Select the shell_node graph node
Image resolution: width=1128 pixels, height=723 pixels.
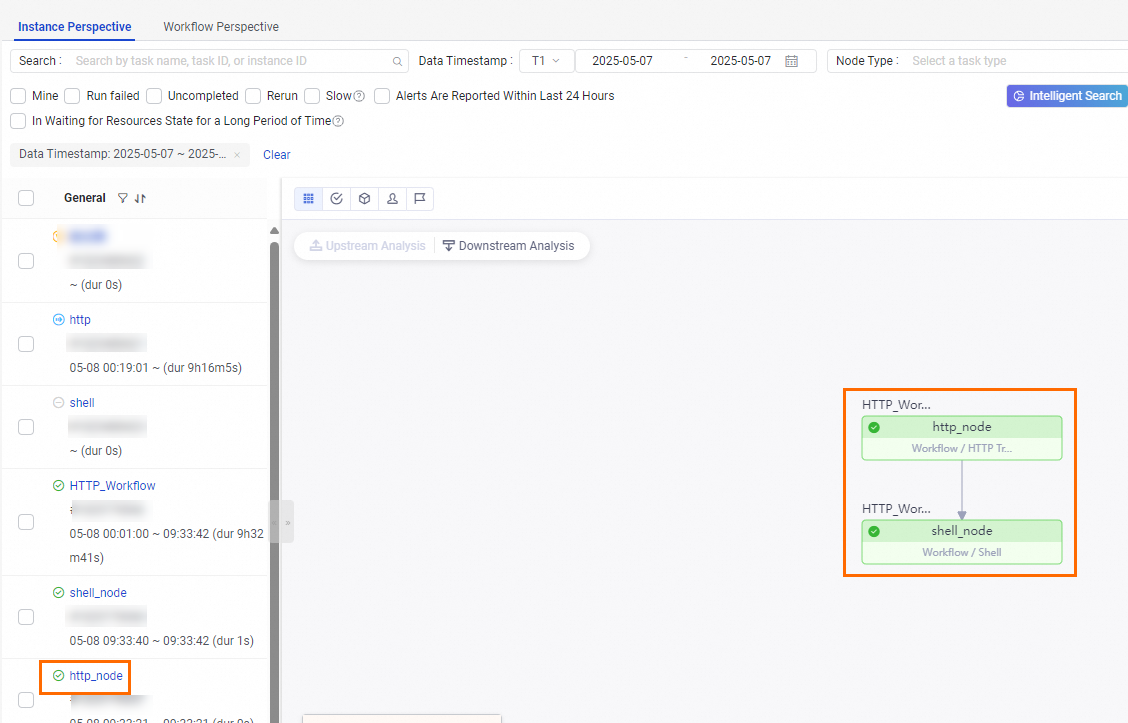[962, 542]
